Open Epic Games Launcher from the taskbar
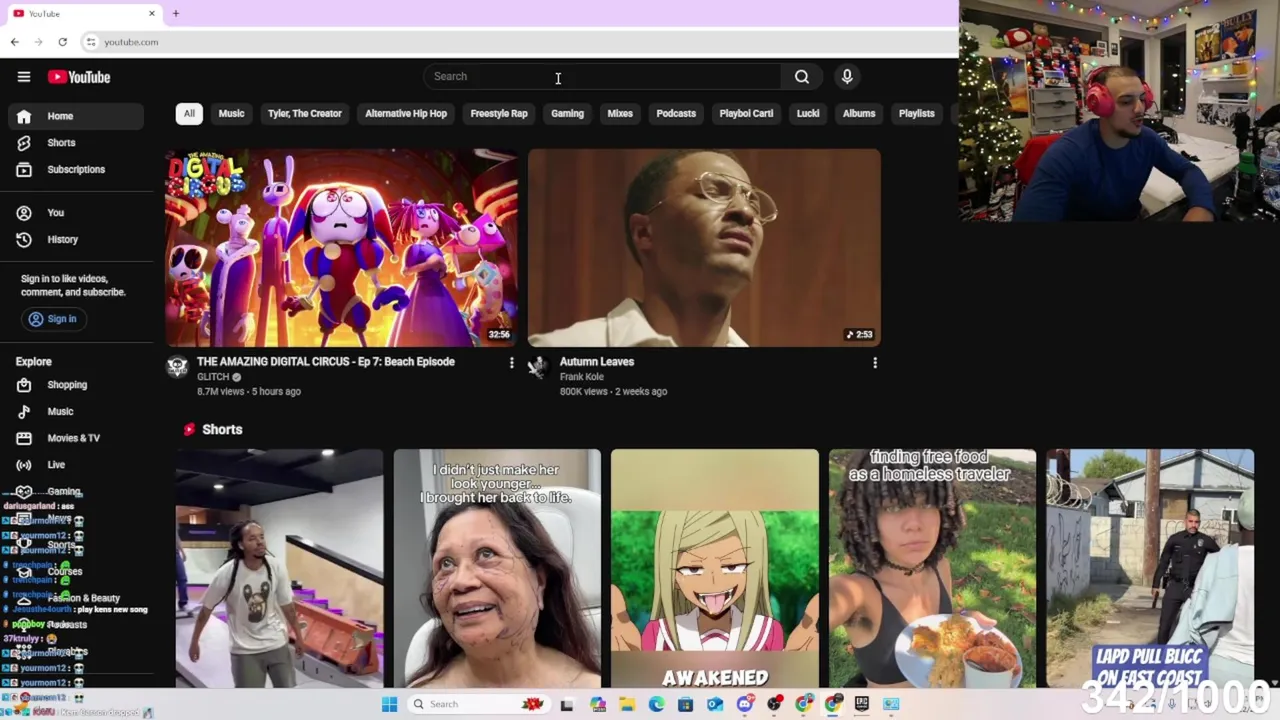 coord(862,704)
